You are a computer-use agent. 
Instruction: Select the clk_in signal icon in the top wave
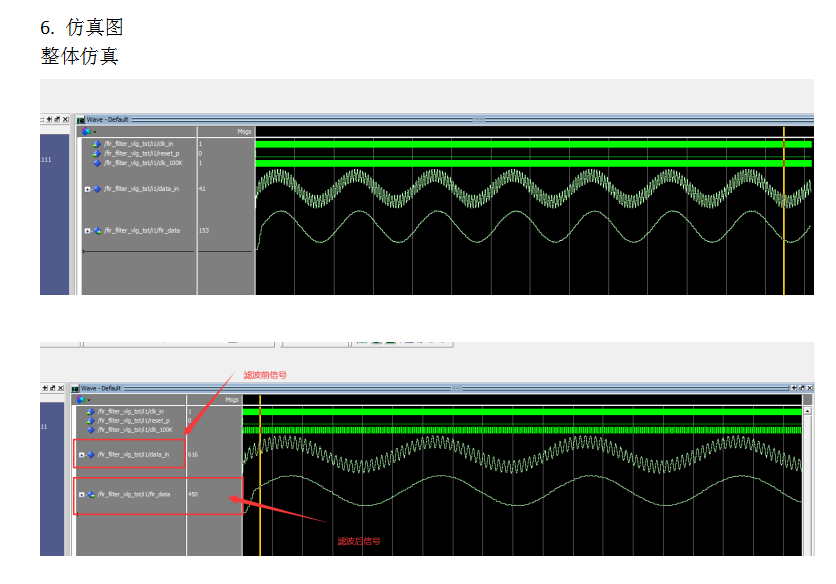pos(97,144)
